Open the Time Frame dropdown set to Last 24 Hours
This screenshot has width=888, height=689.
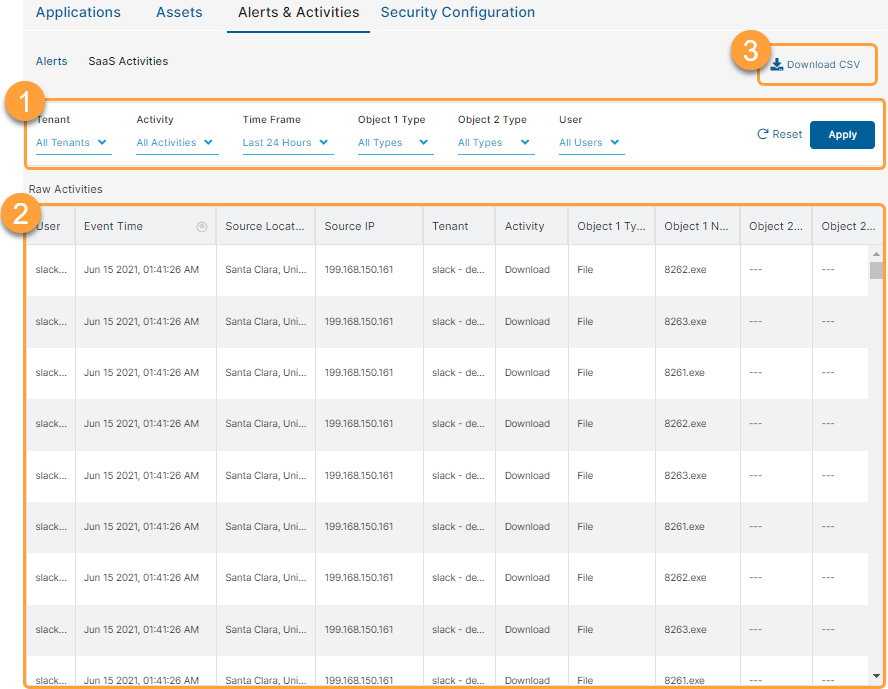coord(289,142)
